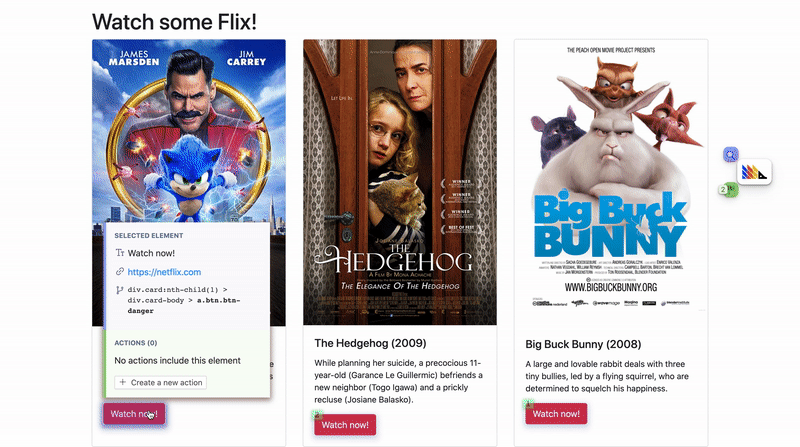Open the PostHog toolbar logo button
The image size is (800, 447).
pyautogui.click(x=754, y=172)
